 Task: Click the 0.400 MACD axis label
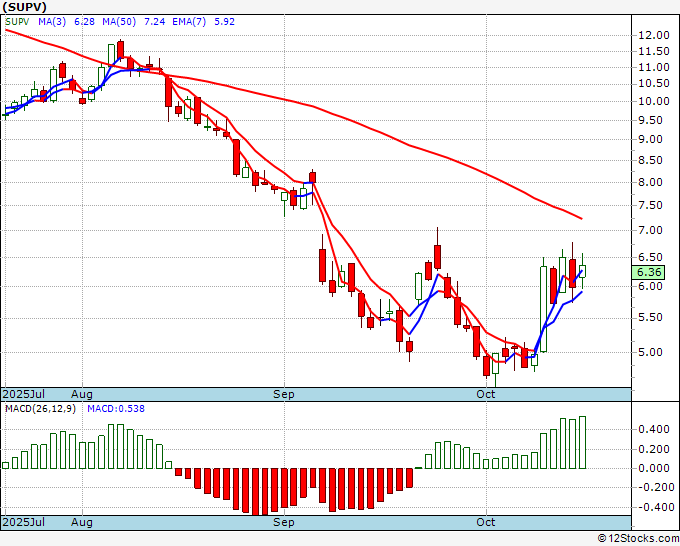(654, 430)
